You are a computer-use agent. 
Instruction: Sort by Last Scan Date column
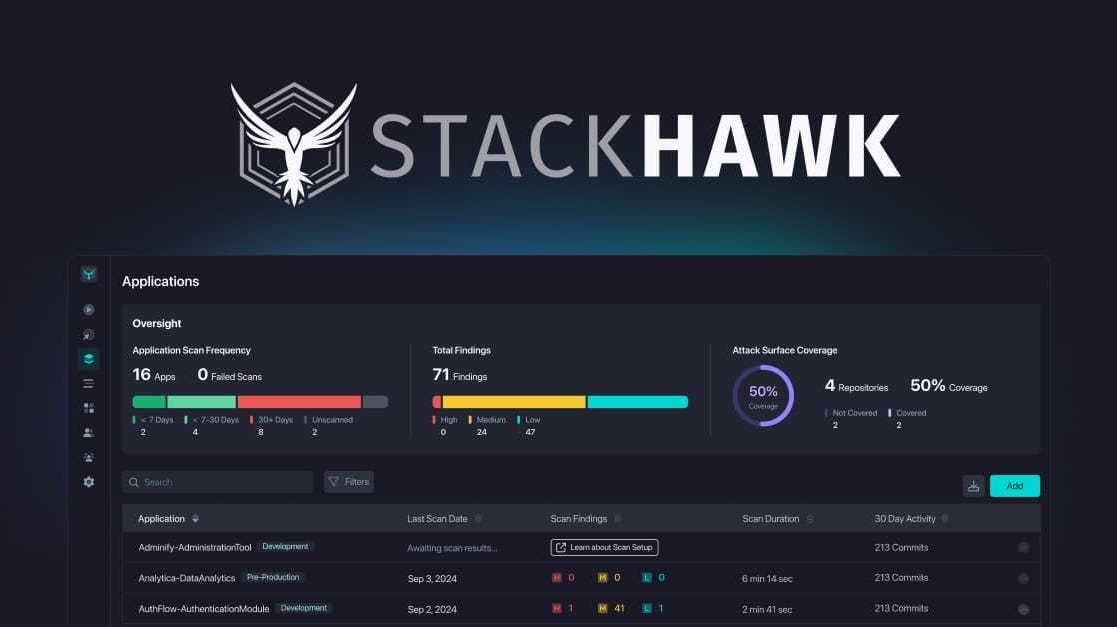pos(478,519)
